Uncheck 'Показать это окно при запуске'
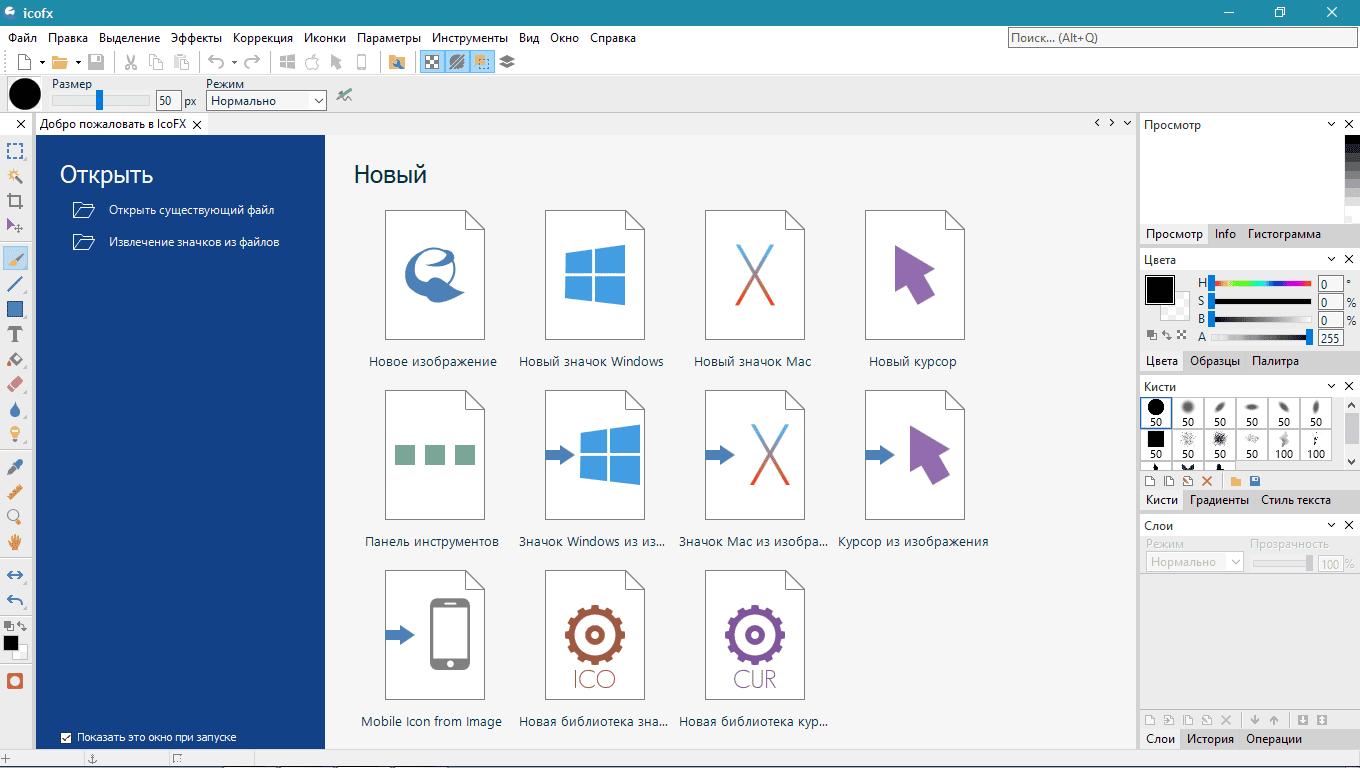1360x768 pixels. click(67, 738)
